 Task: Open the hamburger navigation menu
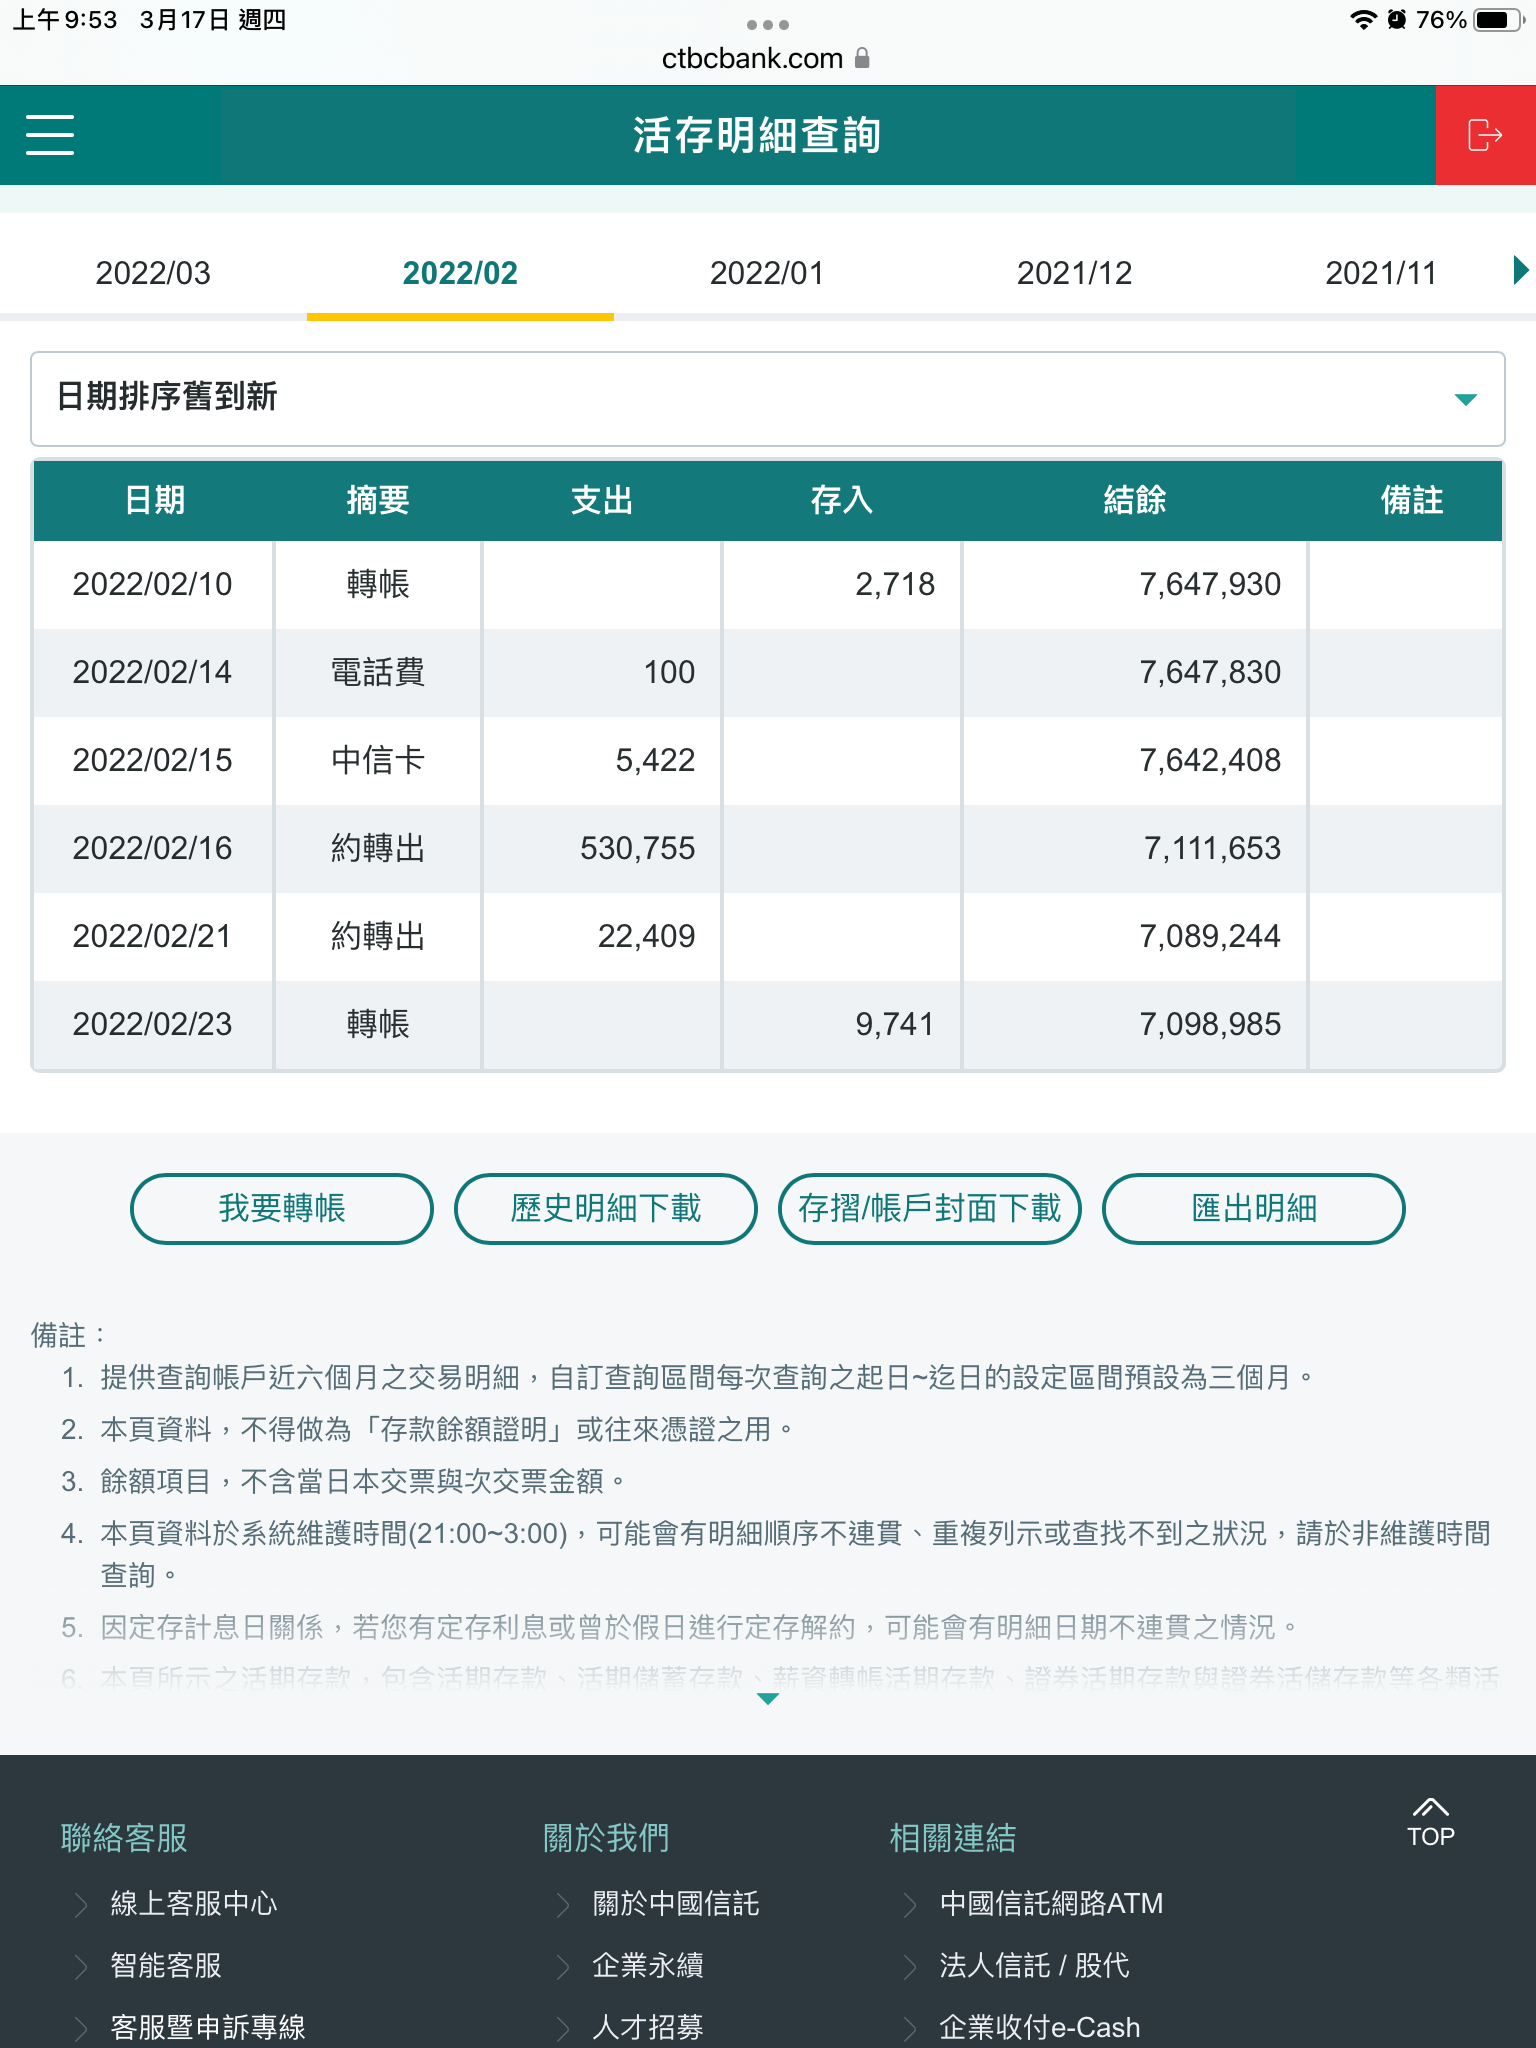click(x=50, y=135)
